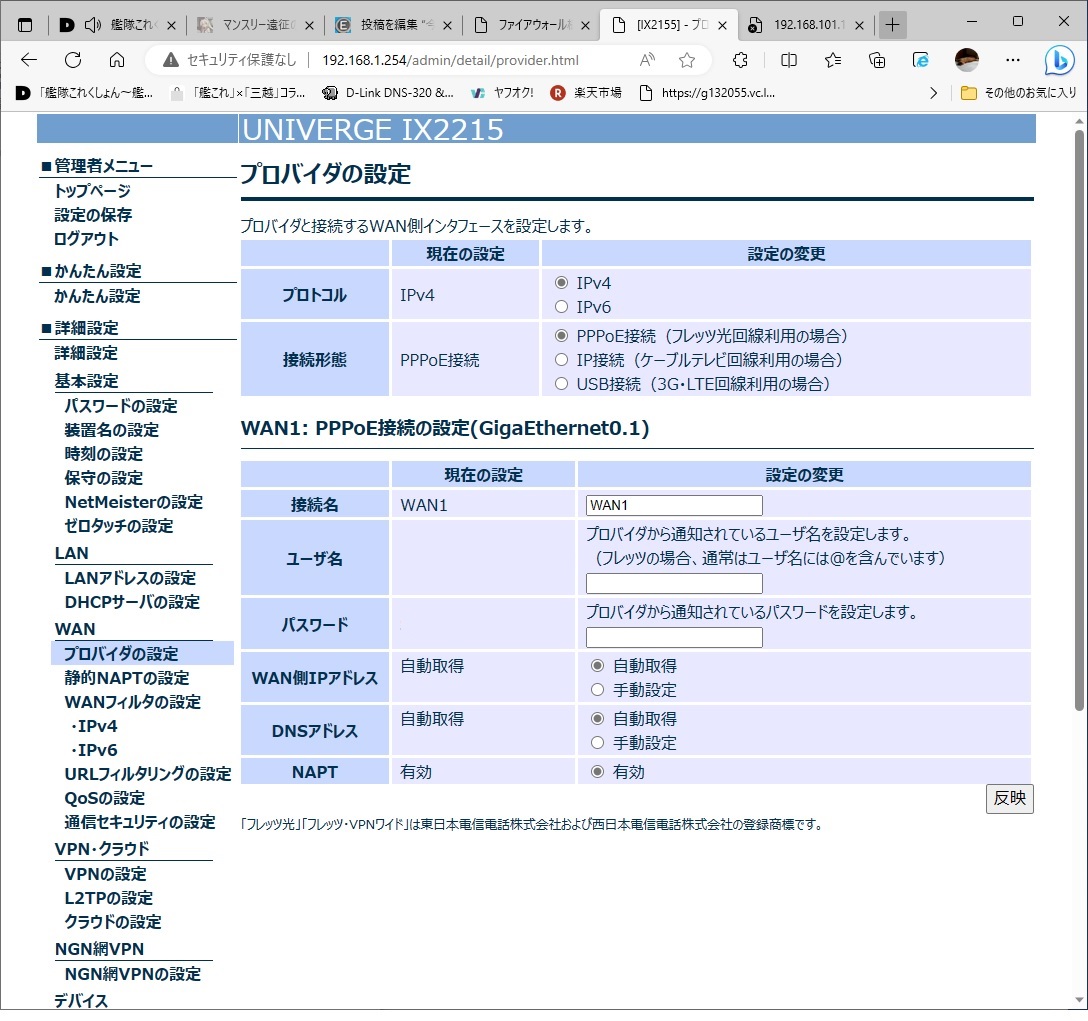Click the read aloud icon in address bar
1088x1021 pixels.
(647, 60)
